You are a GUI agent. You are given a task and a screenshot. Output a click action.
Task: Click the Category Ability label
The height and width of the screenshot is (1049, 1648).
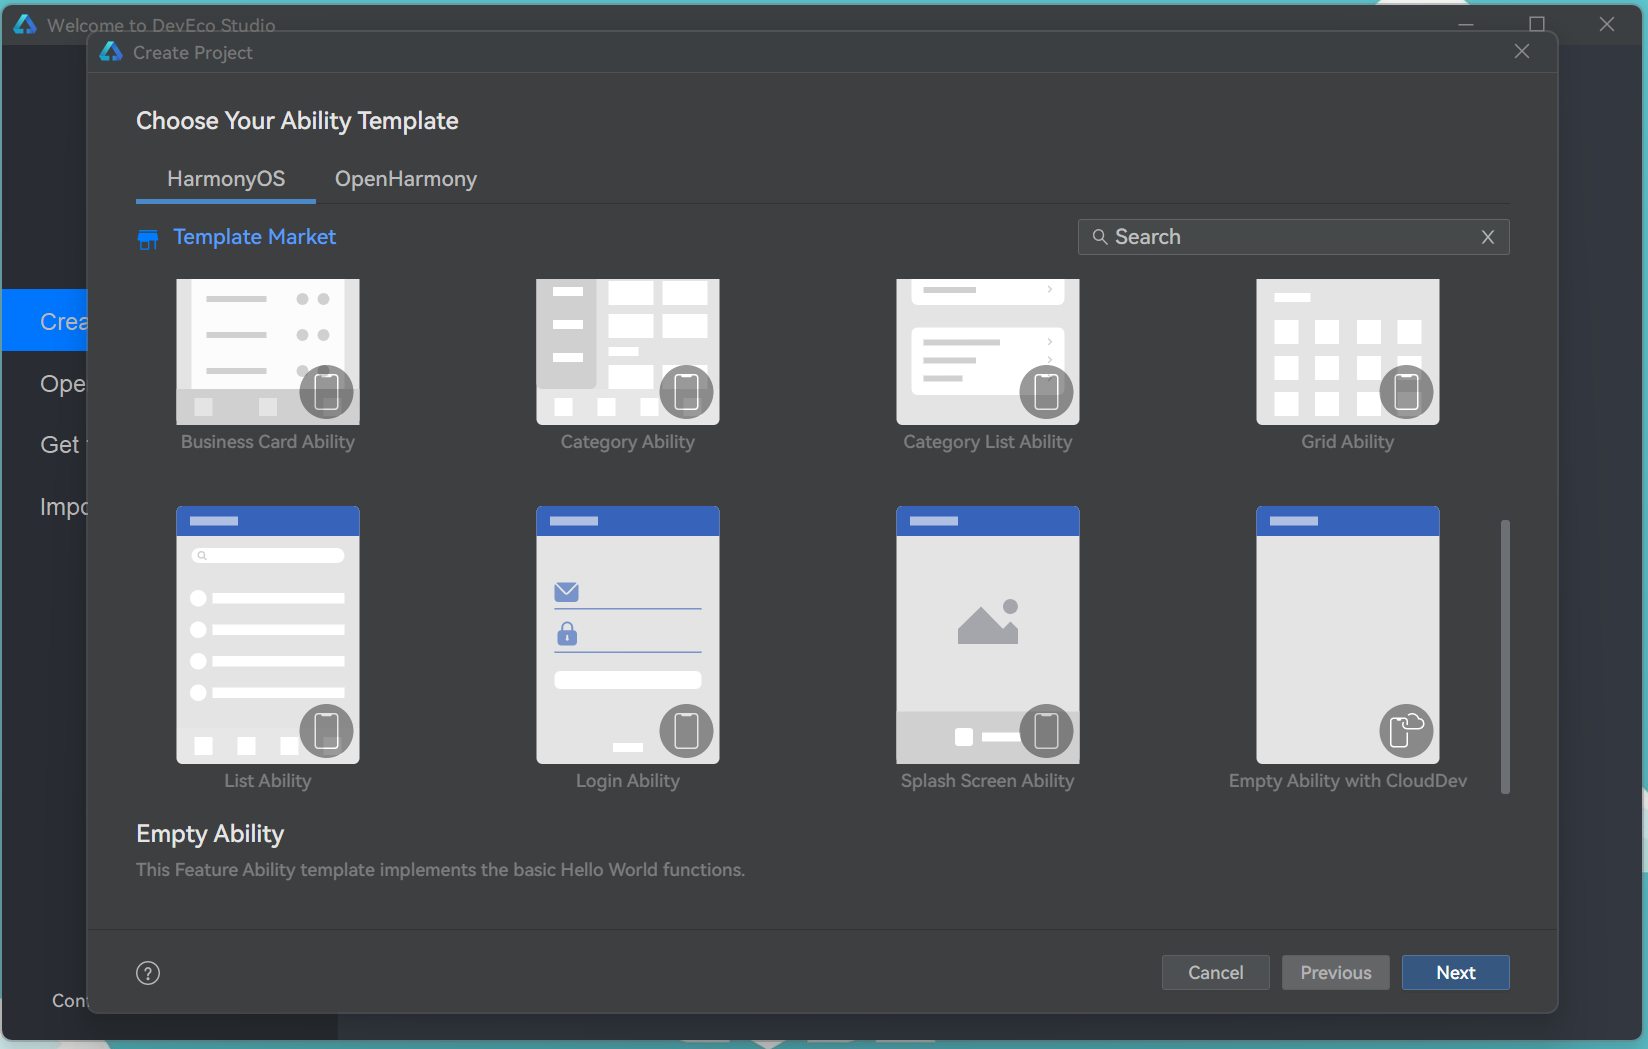point(628,442)
